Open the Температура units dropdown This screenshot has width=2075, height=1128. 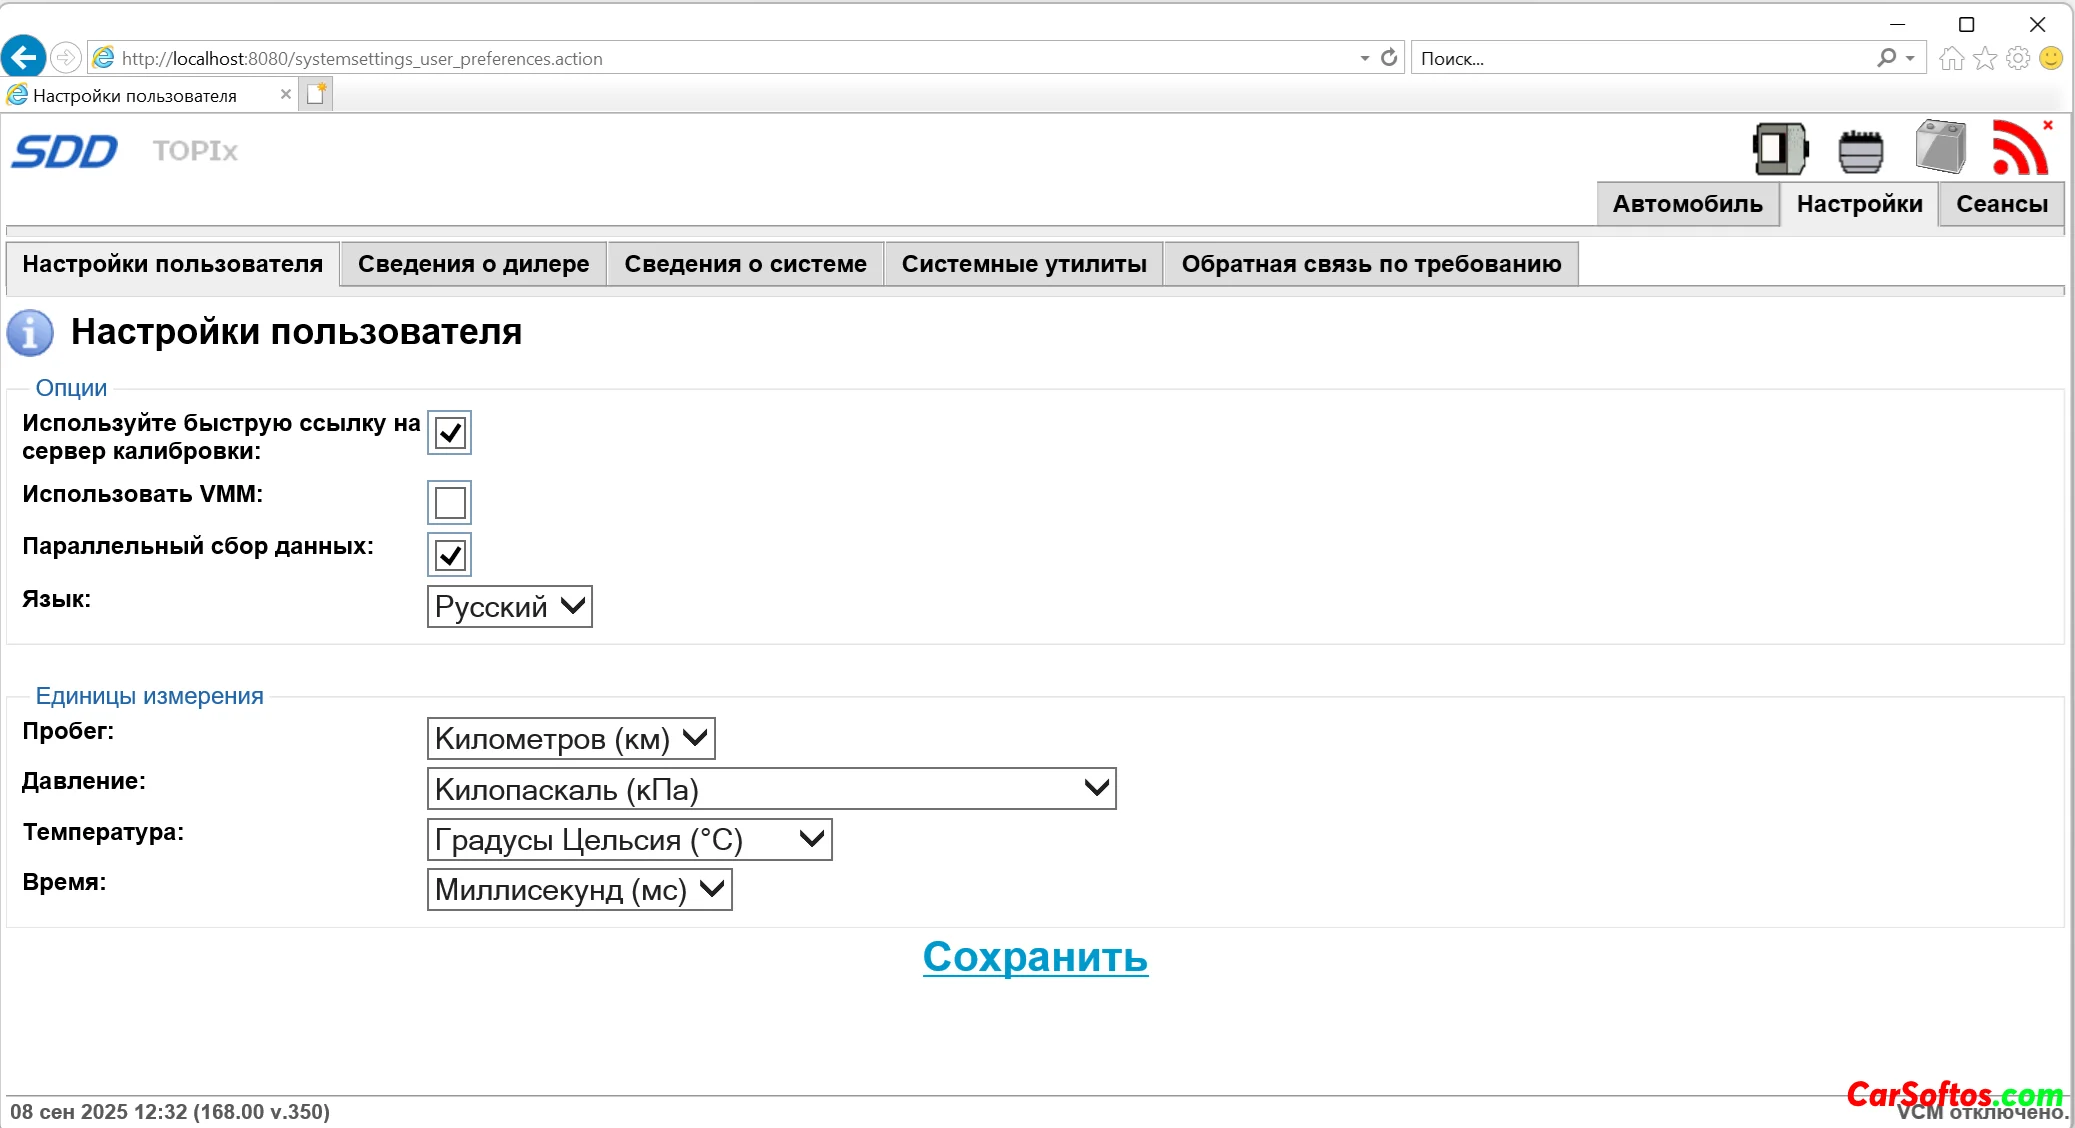pyautogui.click(x=629, y=840)
